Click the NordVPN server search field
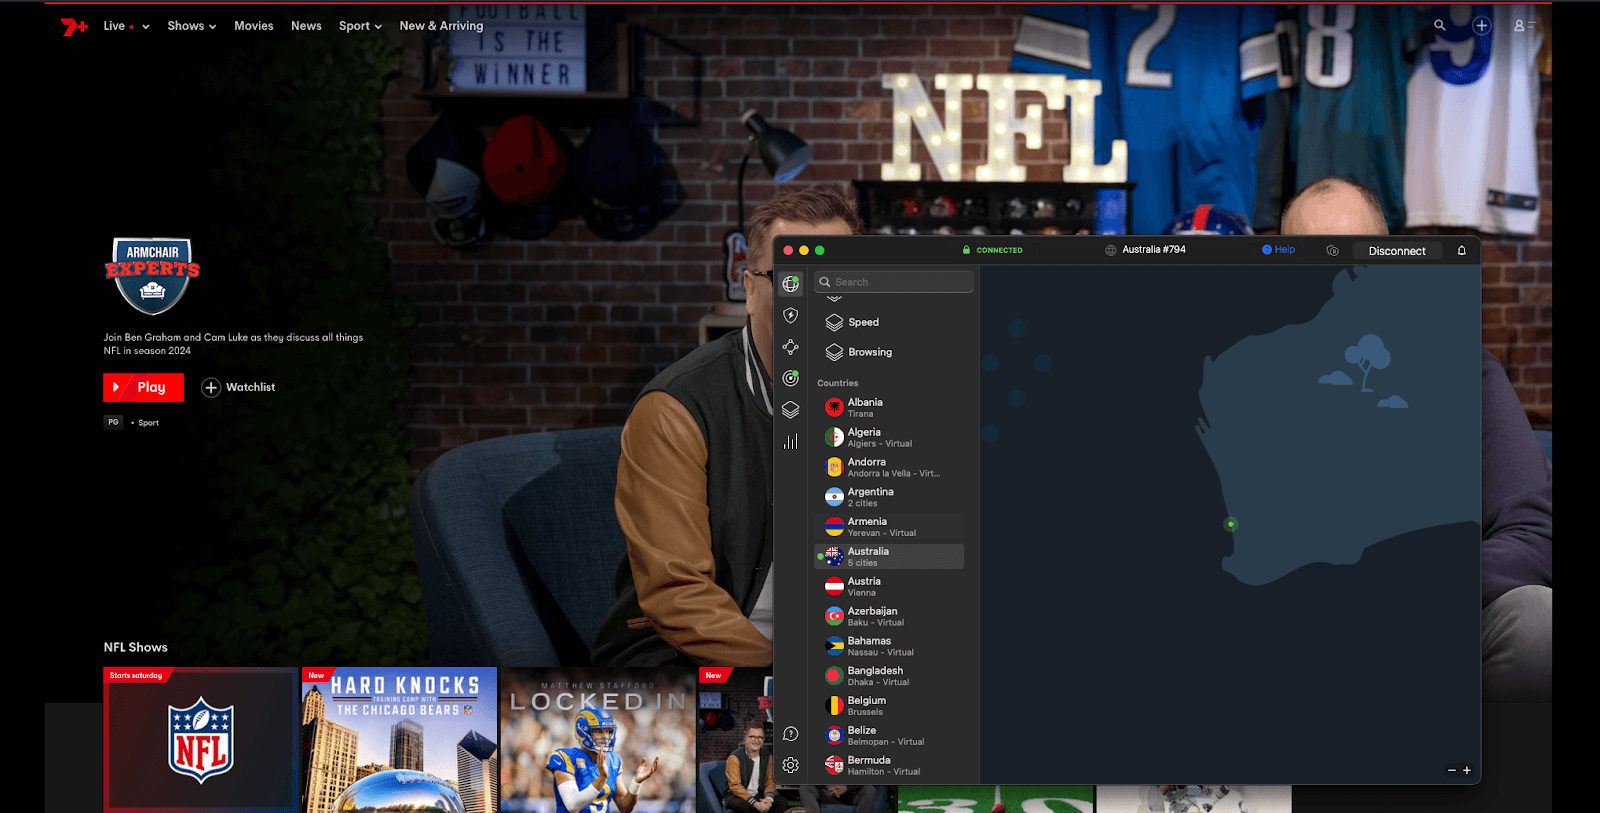The height and width of the screenshot is (813, 1600). click(894, 282)
